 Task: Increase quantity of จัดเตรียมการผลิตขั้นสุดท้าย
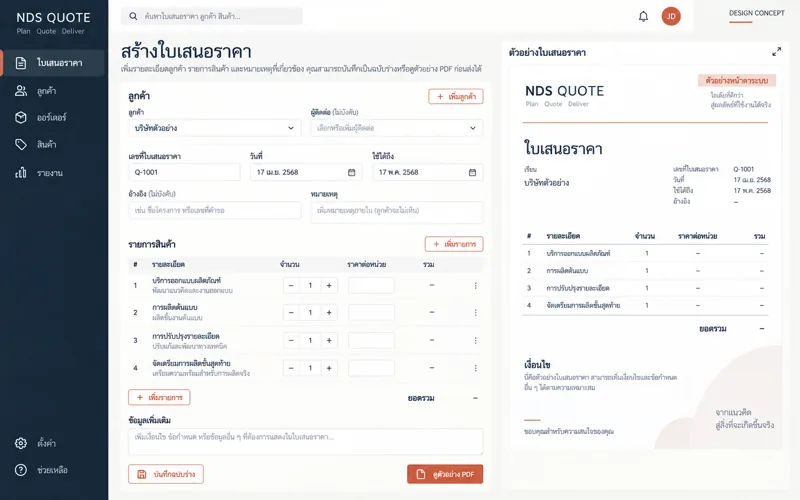[329, 368]
